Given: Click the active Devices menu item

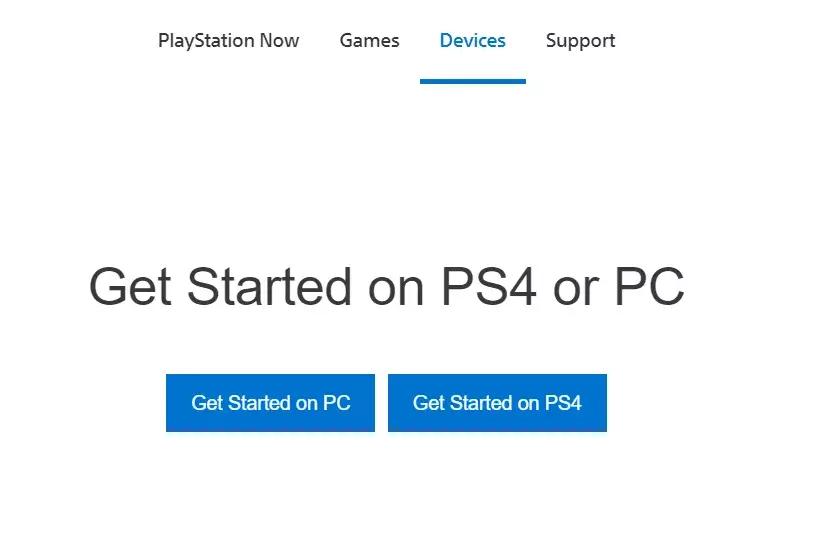Looking at the screenshot, I should [472, 41].
